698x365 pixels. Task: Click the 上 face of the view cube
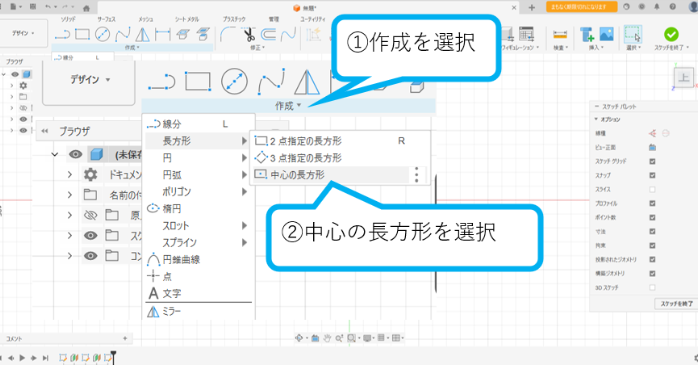pos(683,78)
